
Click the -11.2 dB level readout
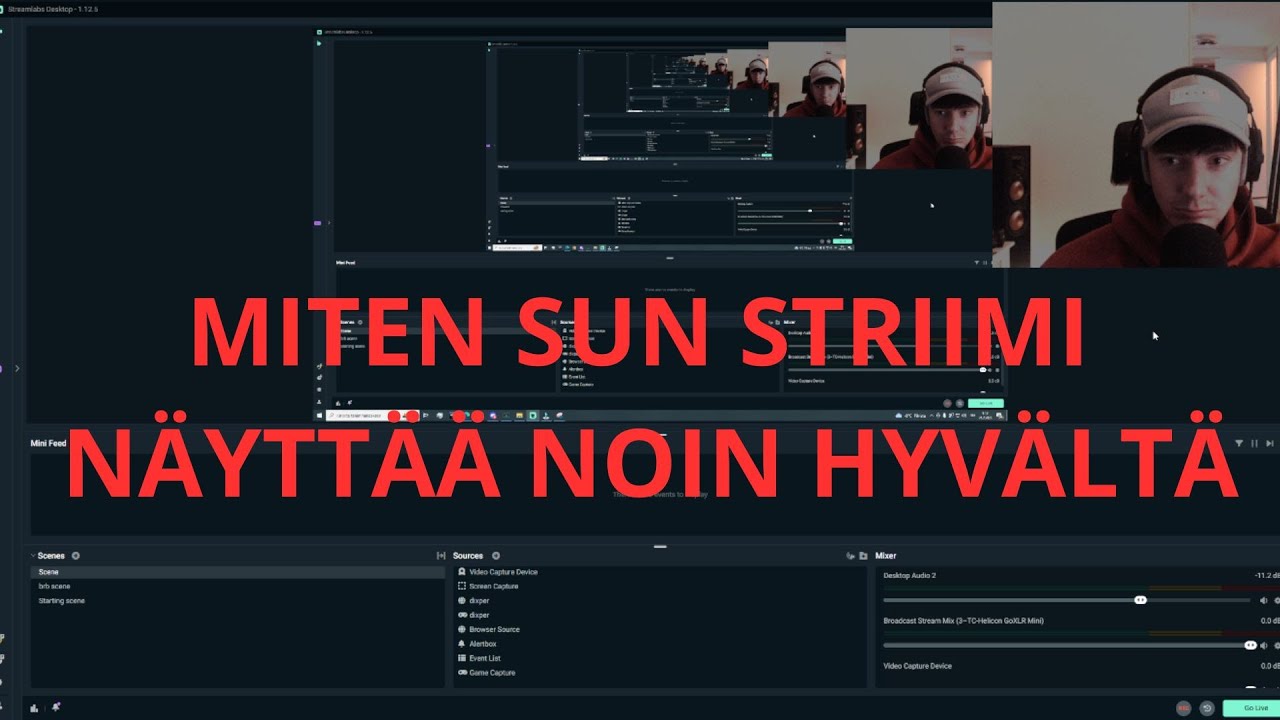coord(1266,576)
